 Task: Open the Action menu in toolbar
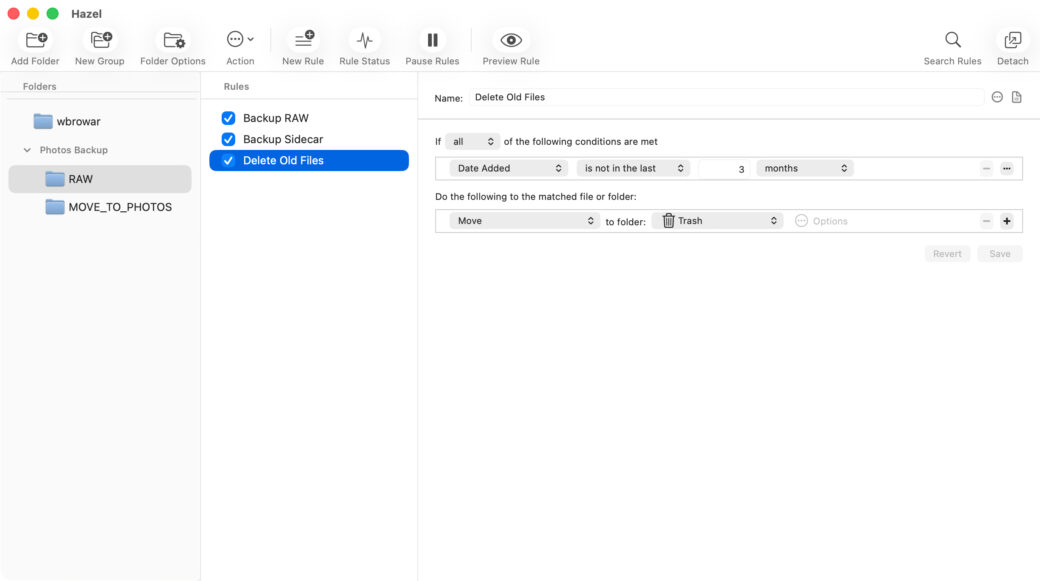(239, 40)
